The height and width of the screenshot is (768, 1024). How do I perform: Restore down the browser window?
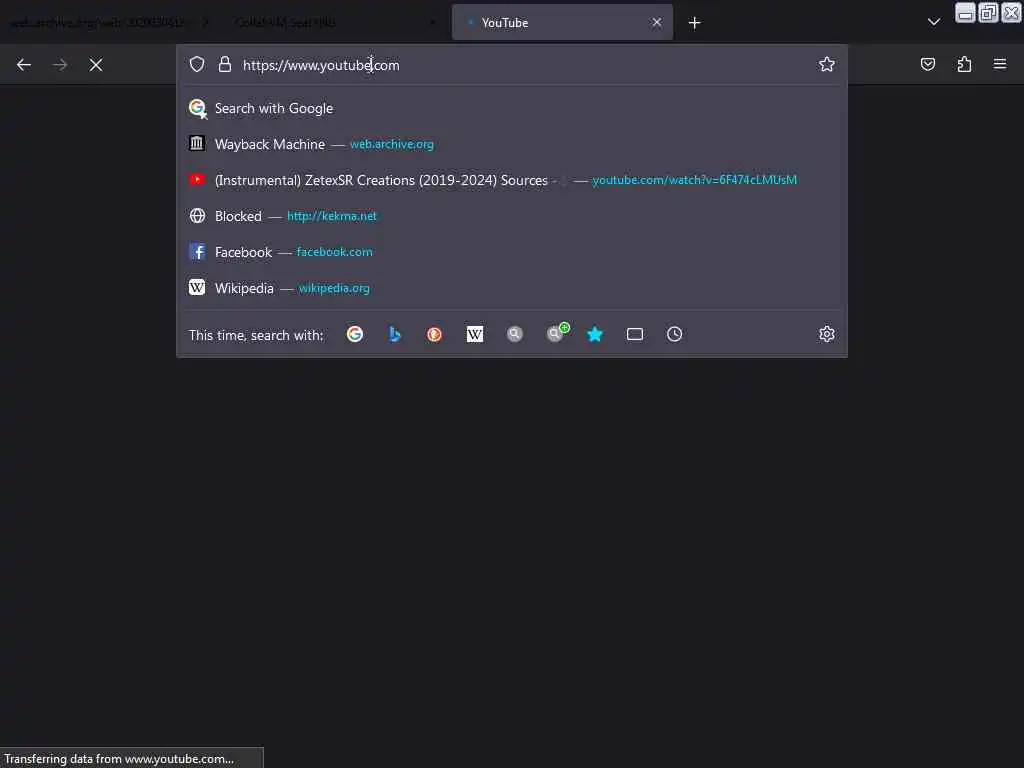988,13
